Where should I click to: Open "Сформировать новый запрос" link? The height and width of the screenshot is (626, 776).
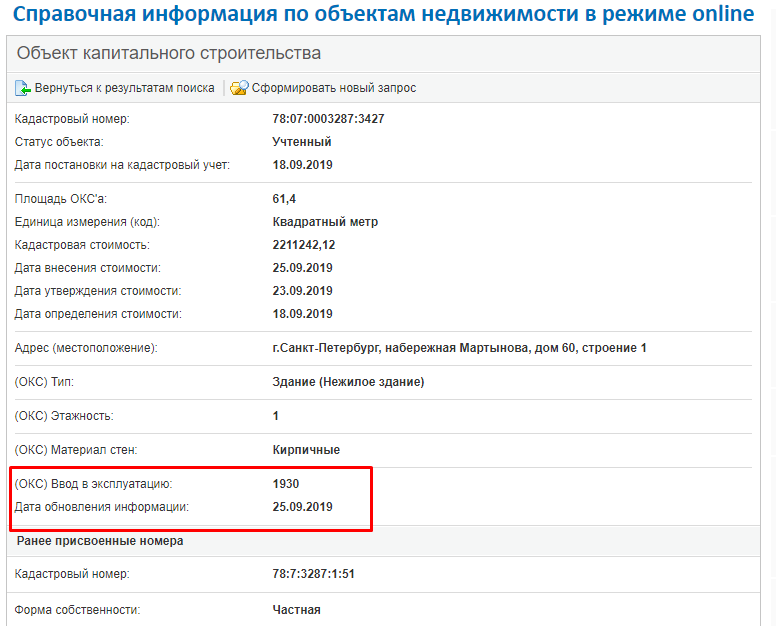(333, 88)
